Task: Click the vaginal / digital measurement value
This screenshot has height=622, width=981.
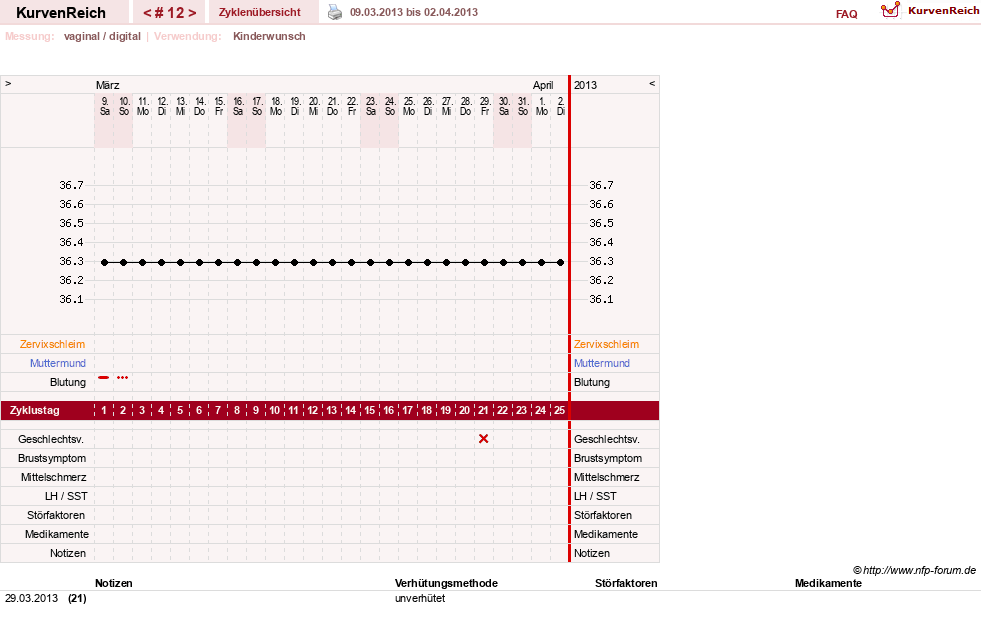Action: pyautogui.click(x=102, y=36)
